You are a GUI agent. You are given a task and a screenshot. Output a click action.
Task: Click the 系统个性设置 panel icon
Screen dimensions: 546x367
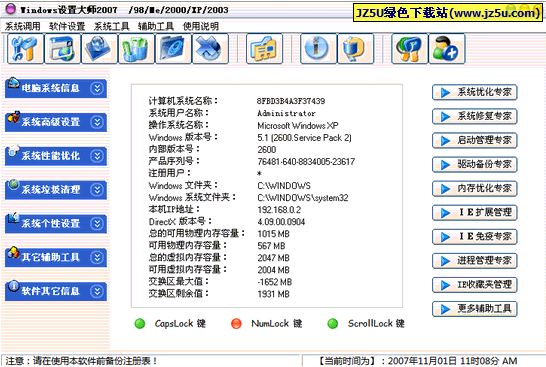[13, 219]
